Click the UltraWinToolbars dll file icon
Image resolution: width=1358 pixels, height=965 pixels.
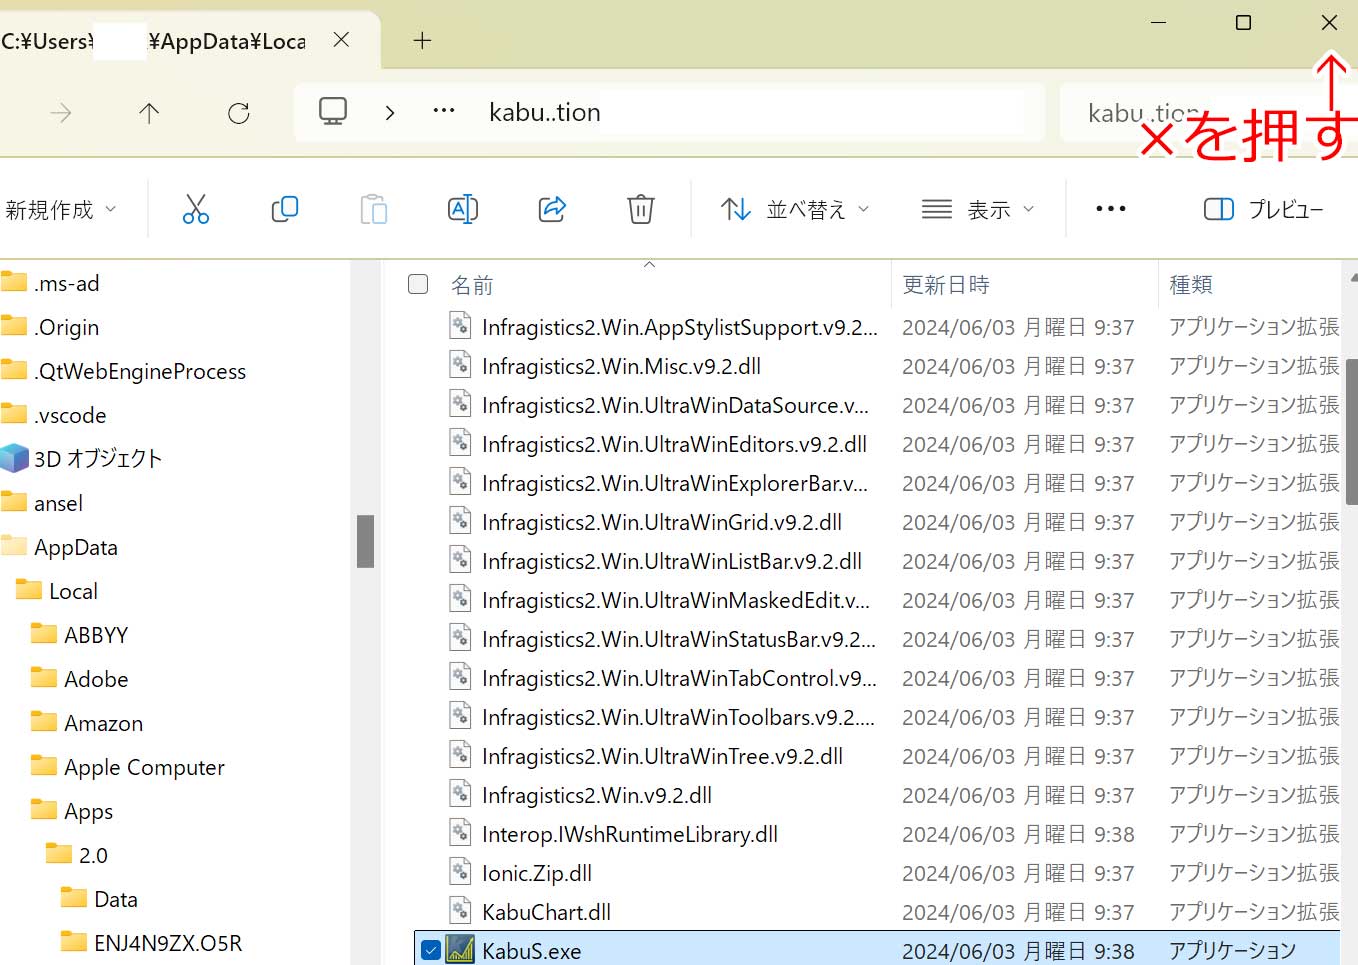click(x=460, y=715)
